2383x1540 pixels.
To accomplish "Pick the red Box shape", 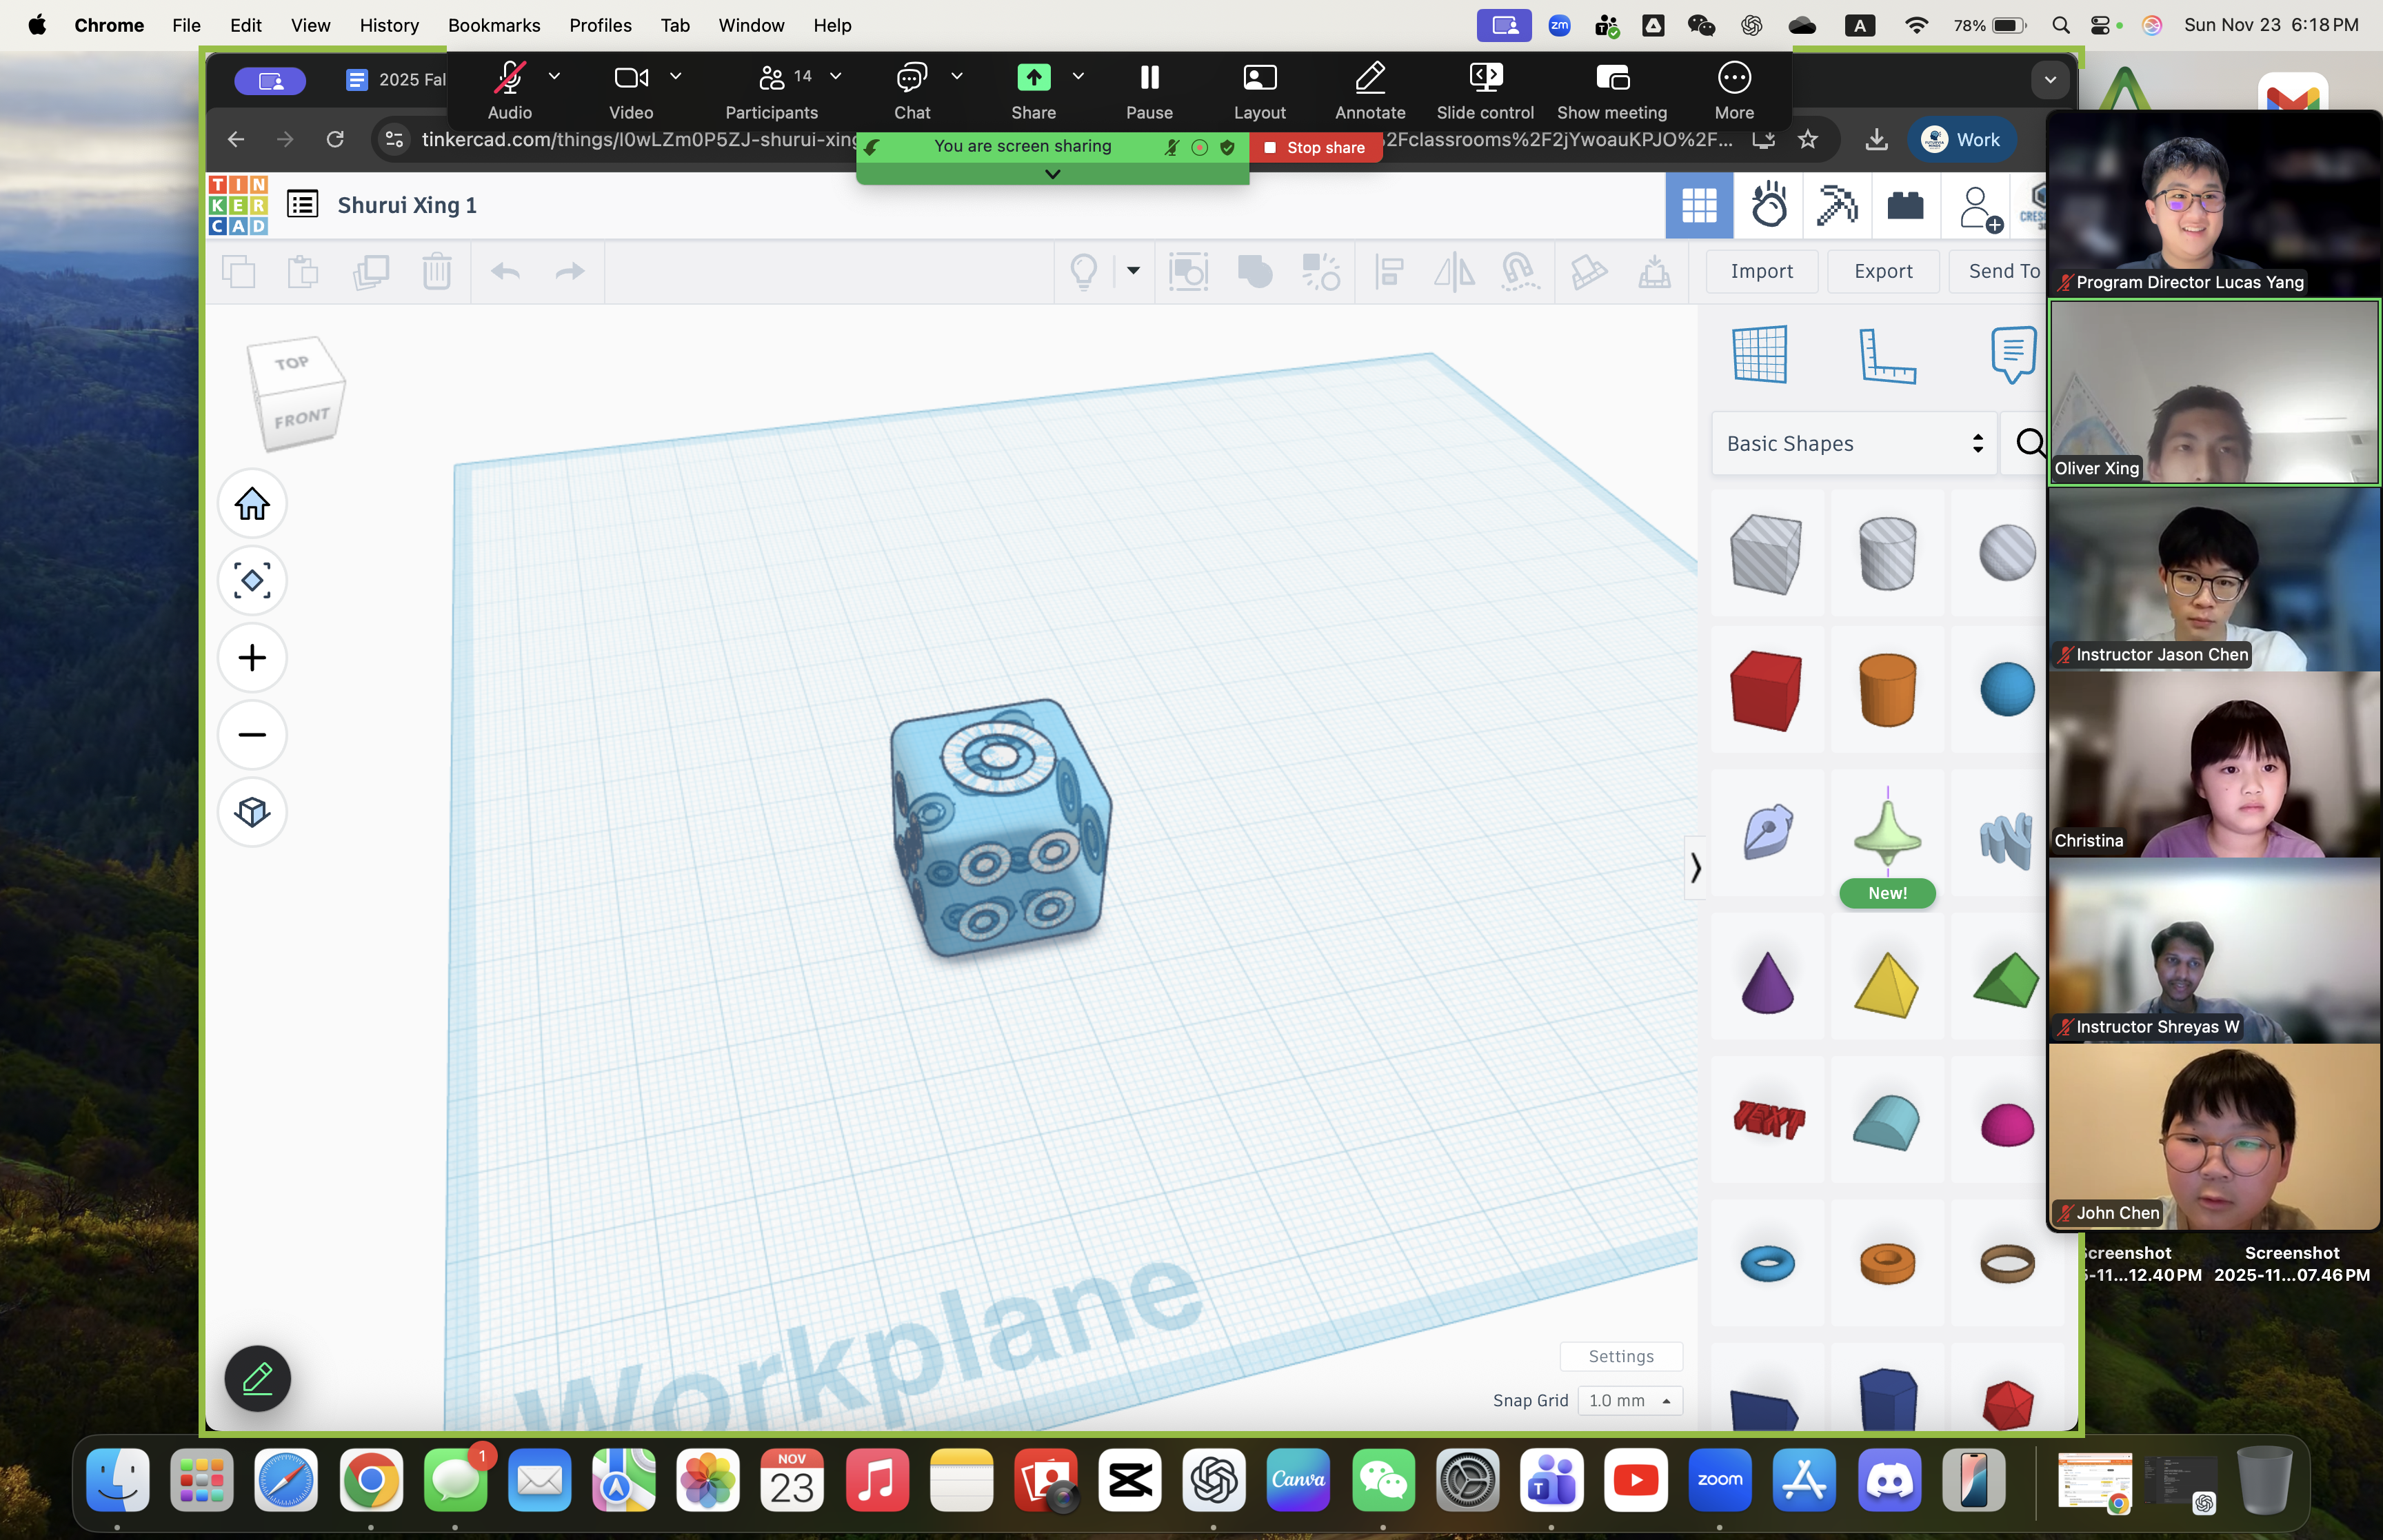I will click(x=1766, y=691).
